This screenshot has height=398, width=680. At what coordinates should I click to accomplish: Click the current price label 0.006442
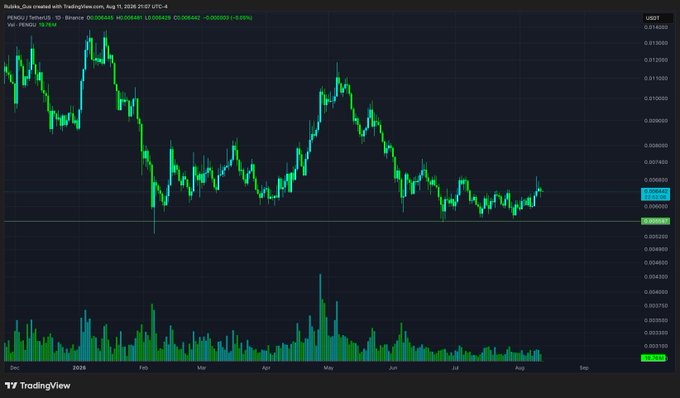(655, 194)
